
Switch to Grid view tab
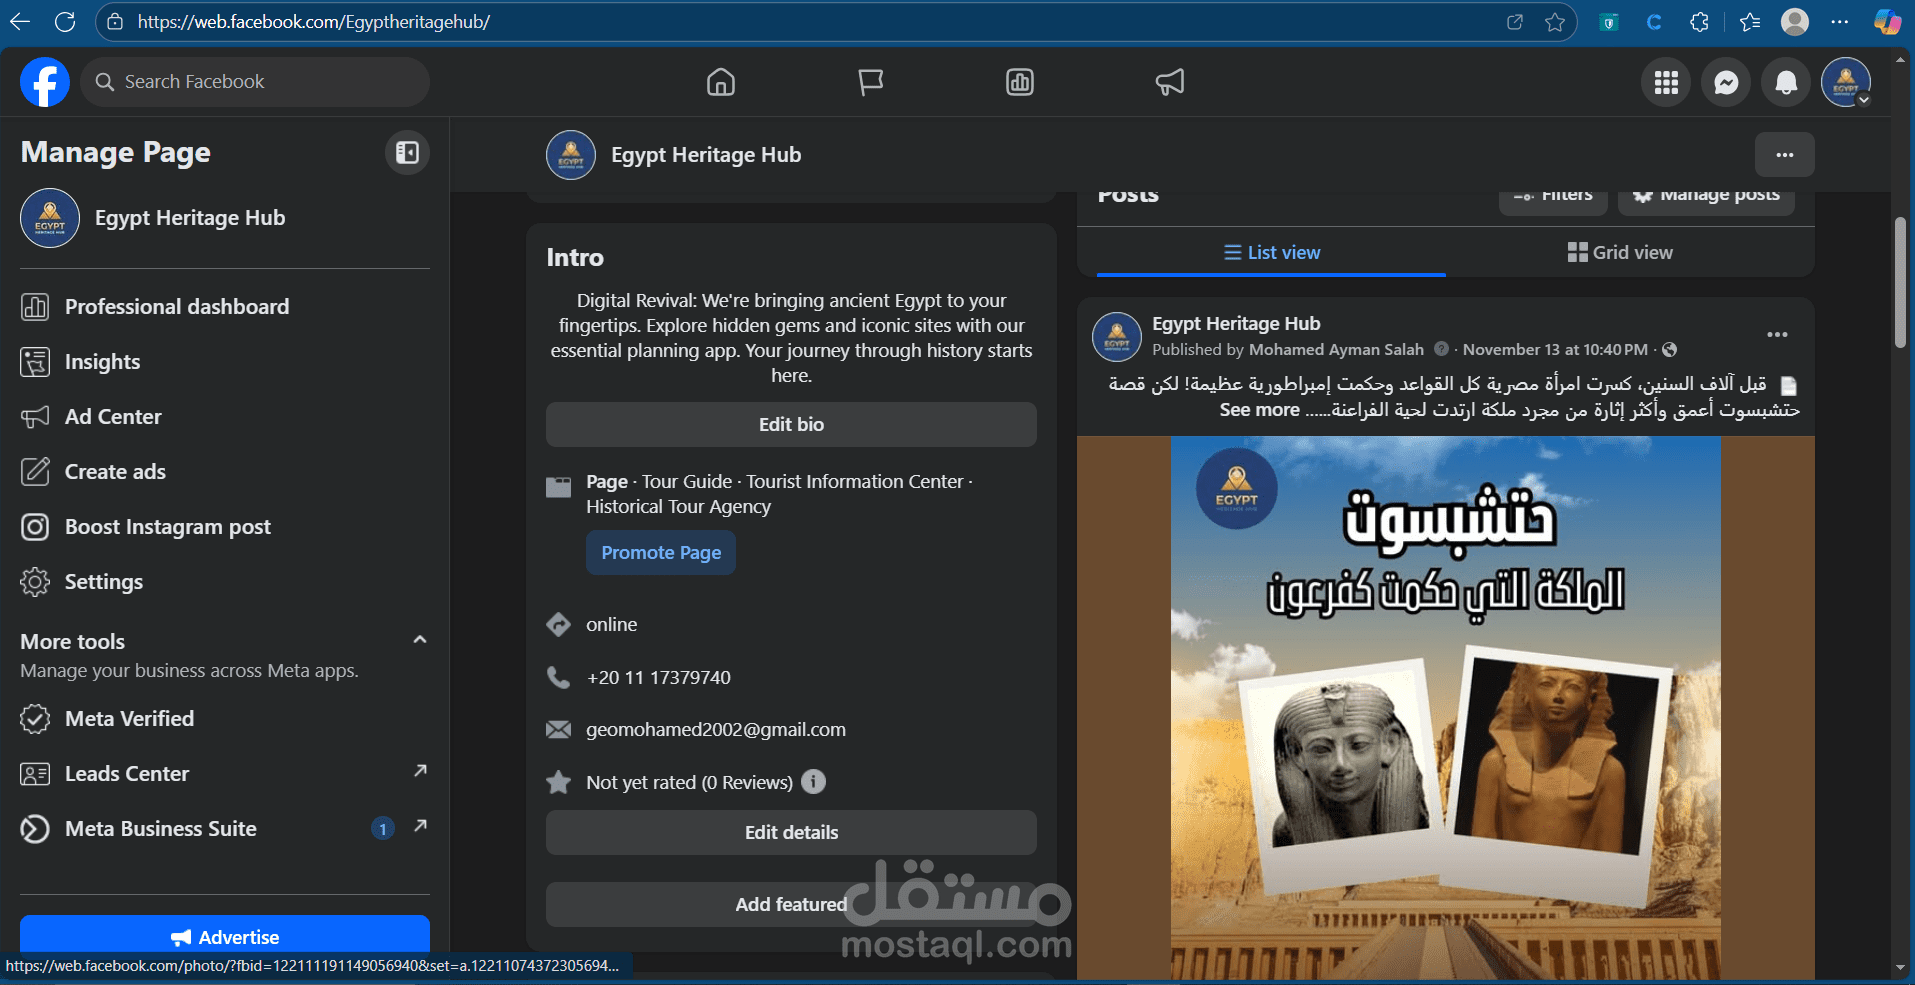[1620, 253]
